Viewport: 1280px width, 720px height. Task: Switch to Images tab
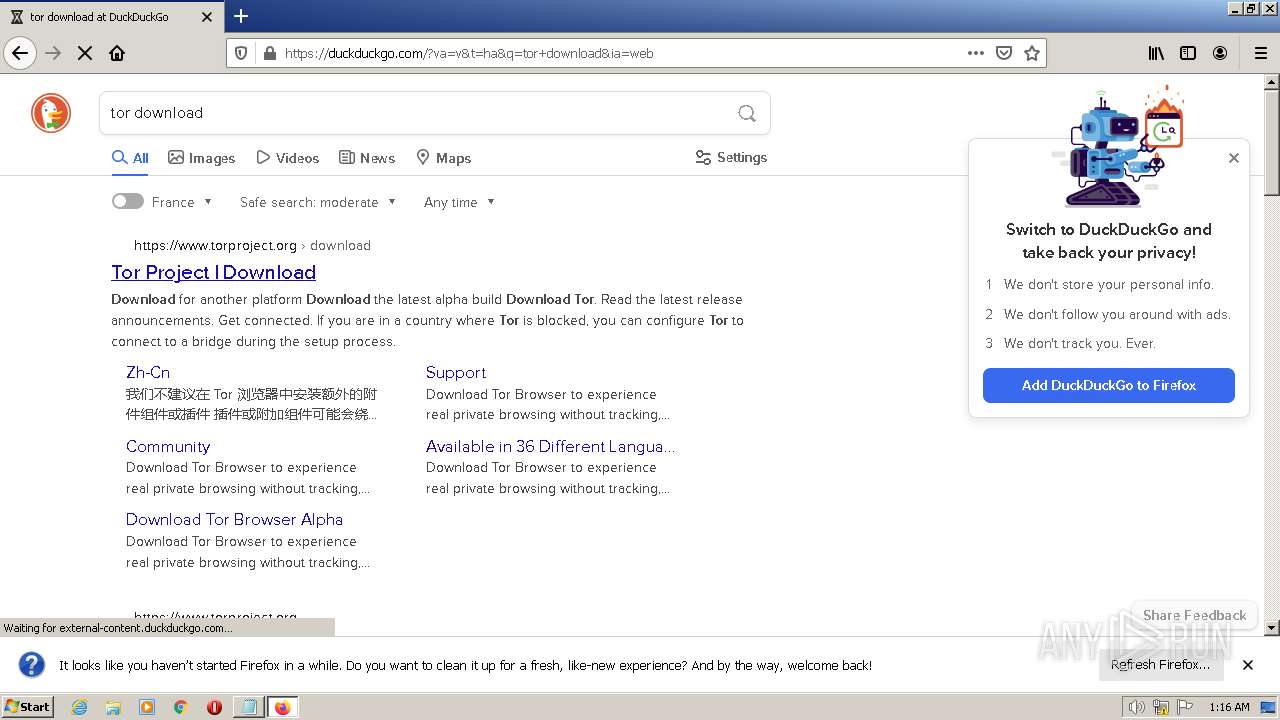201,158
